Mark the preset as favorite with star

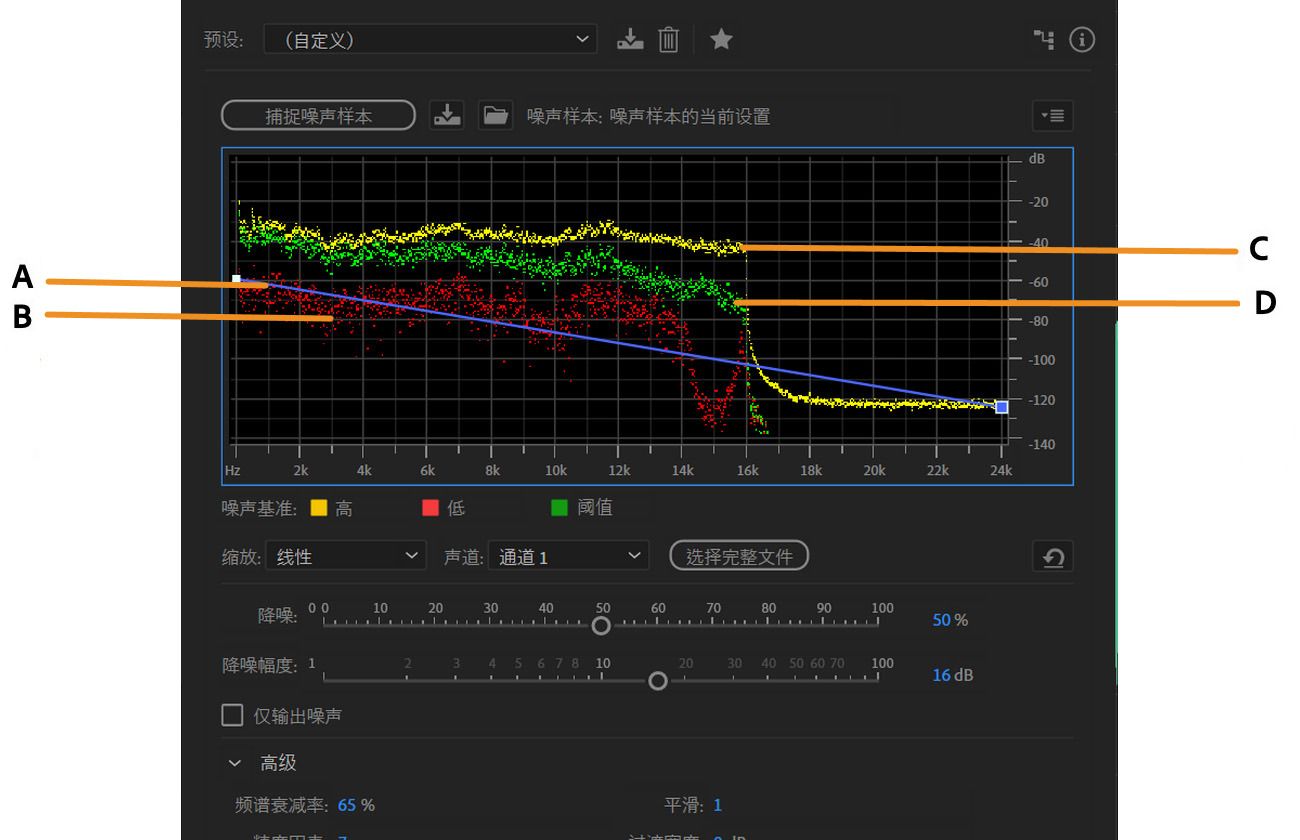[x=721, y=39]
